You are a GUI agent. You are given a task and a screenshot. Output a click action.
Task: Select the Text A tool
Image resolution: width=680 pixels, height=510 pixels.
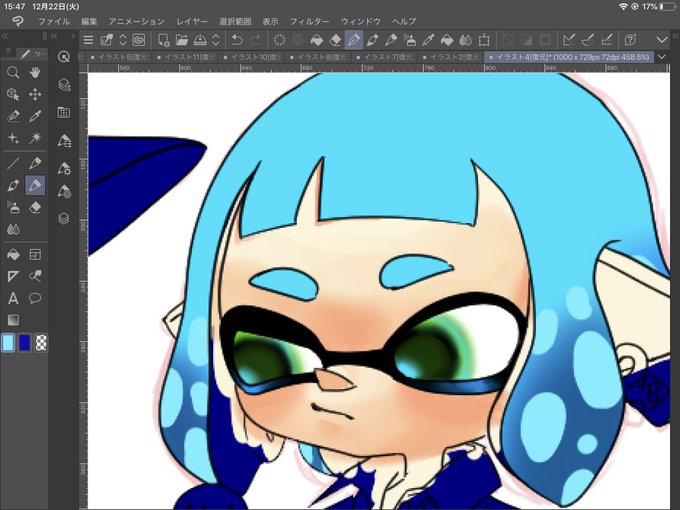coord(13,298)
